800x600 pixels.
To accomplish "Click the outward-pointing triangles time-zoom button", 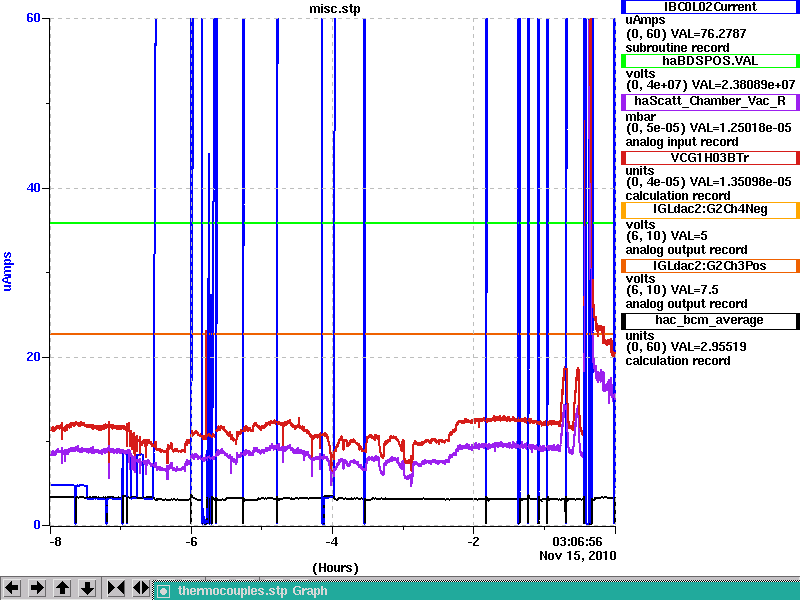I will coord(140,588).
